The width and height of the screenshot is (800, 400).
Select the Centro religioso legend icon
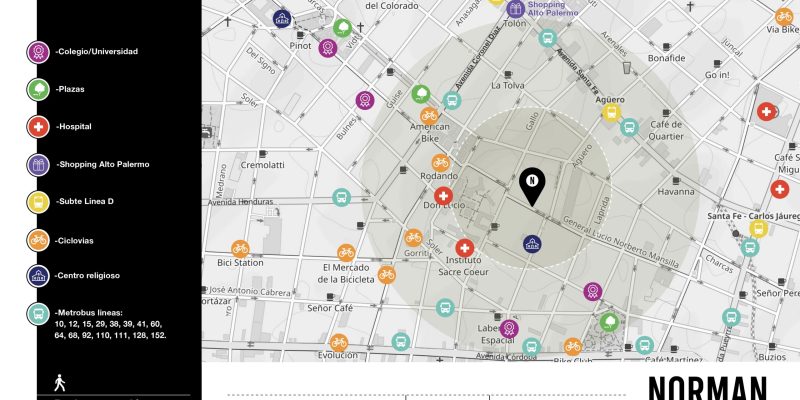[x=37, y=277]
